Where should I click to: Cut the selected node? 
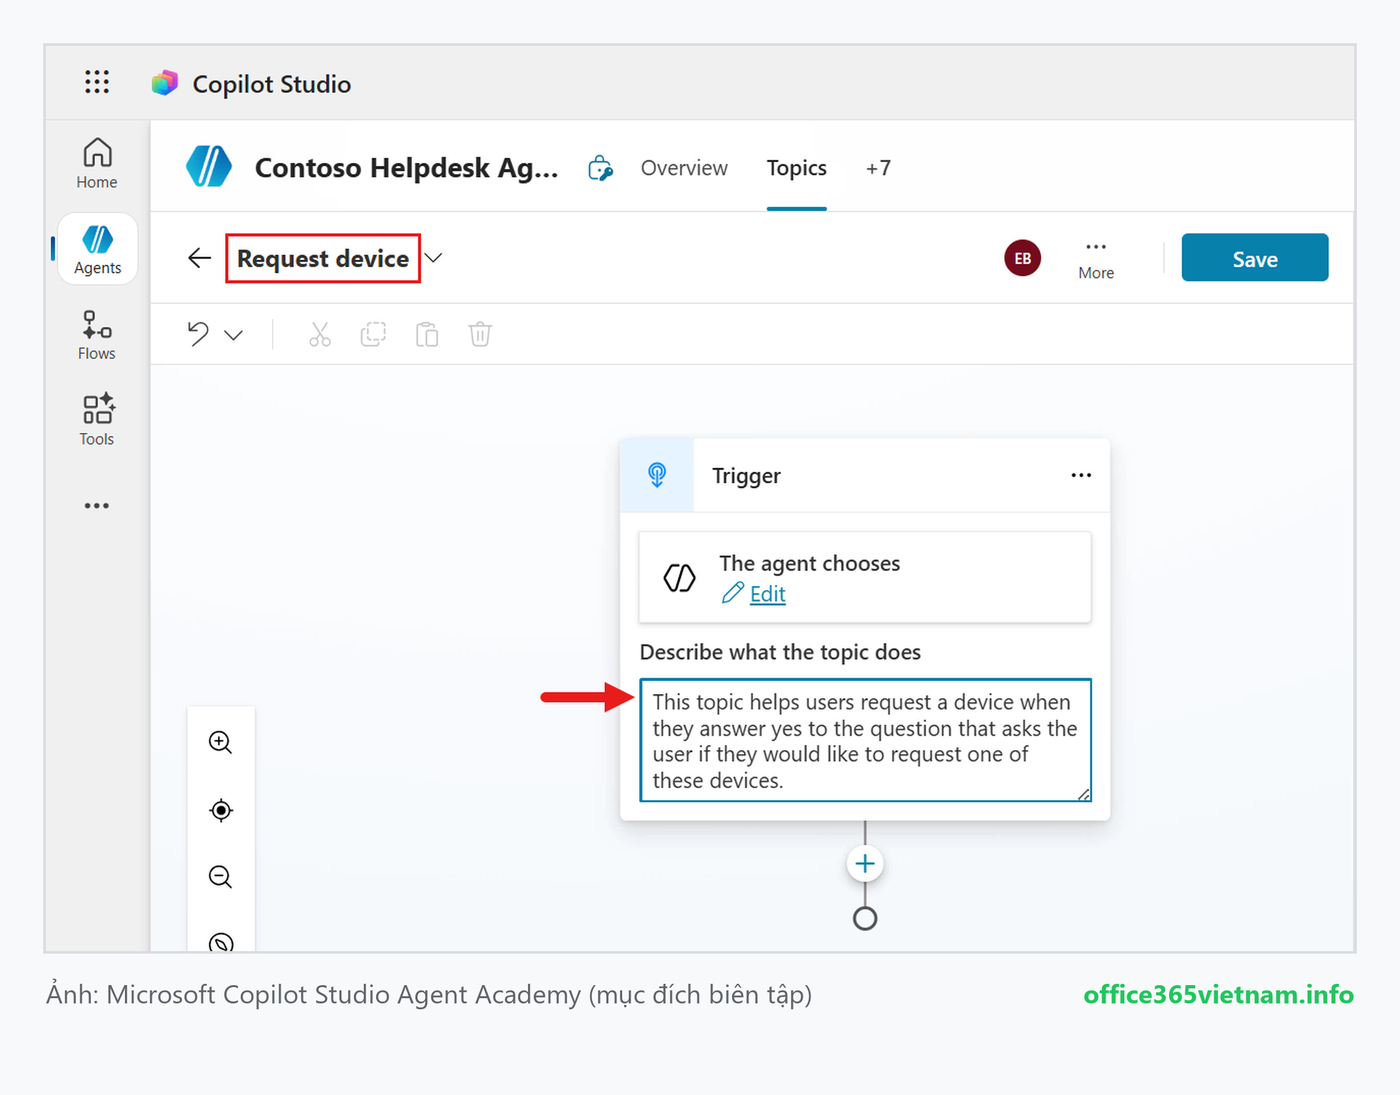click(320, 334)
